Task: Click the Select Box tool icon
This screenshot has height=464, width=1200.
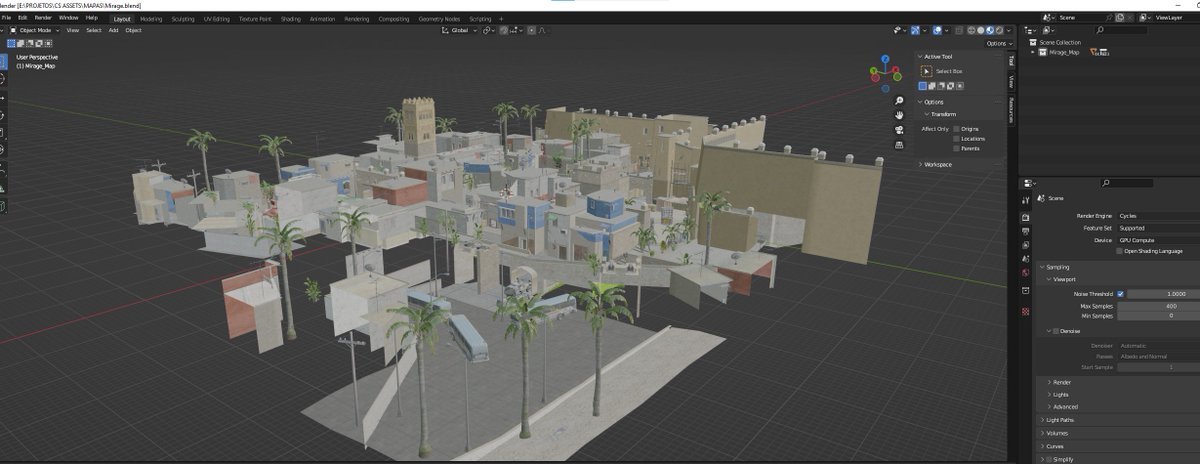Action: pos(925,71)
